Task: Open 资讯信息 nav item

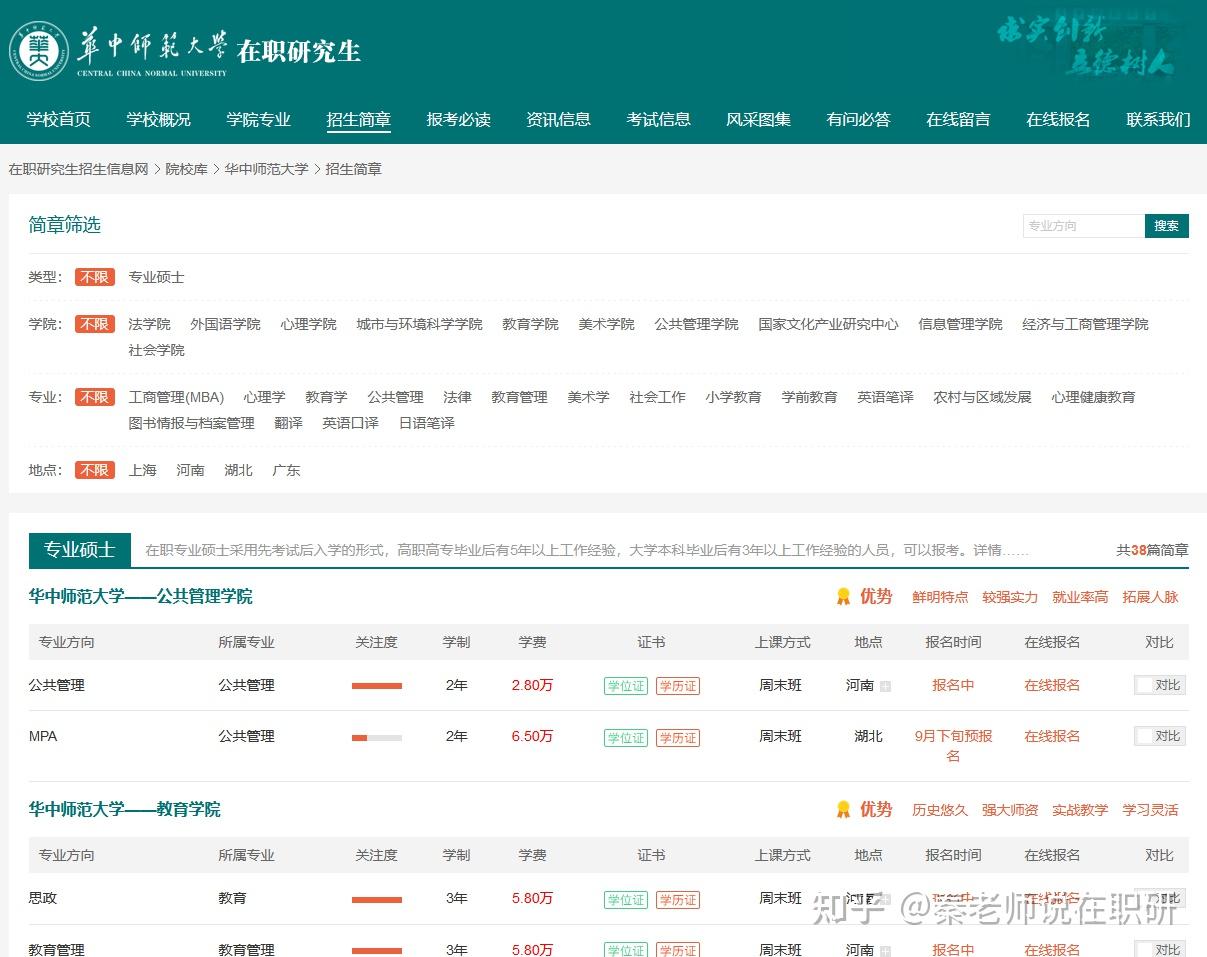Action: pyautogui.click(x=559, y=119)
